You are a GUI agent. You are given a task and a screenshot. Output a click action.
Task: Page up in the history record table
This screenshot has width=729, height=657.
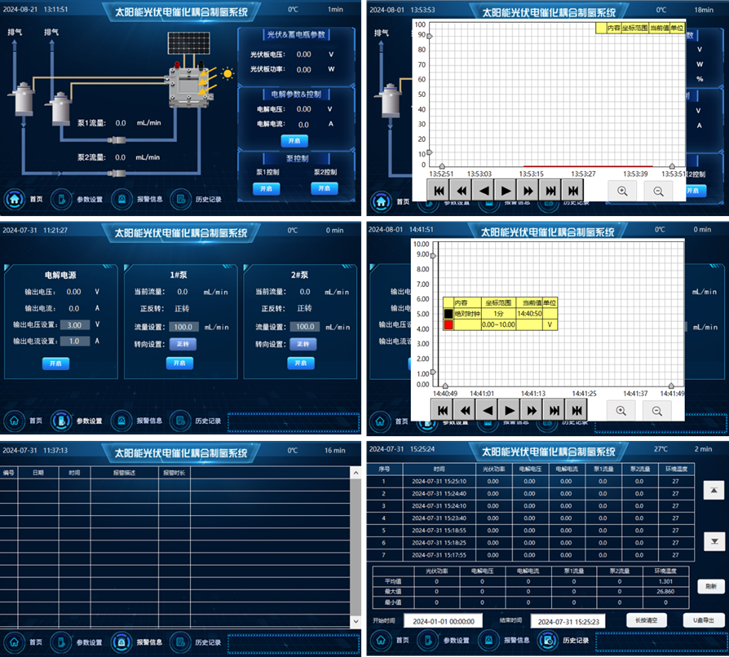click(714, 490)
